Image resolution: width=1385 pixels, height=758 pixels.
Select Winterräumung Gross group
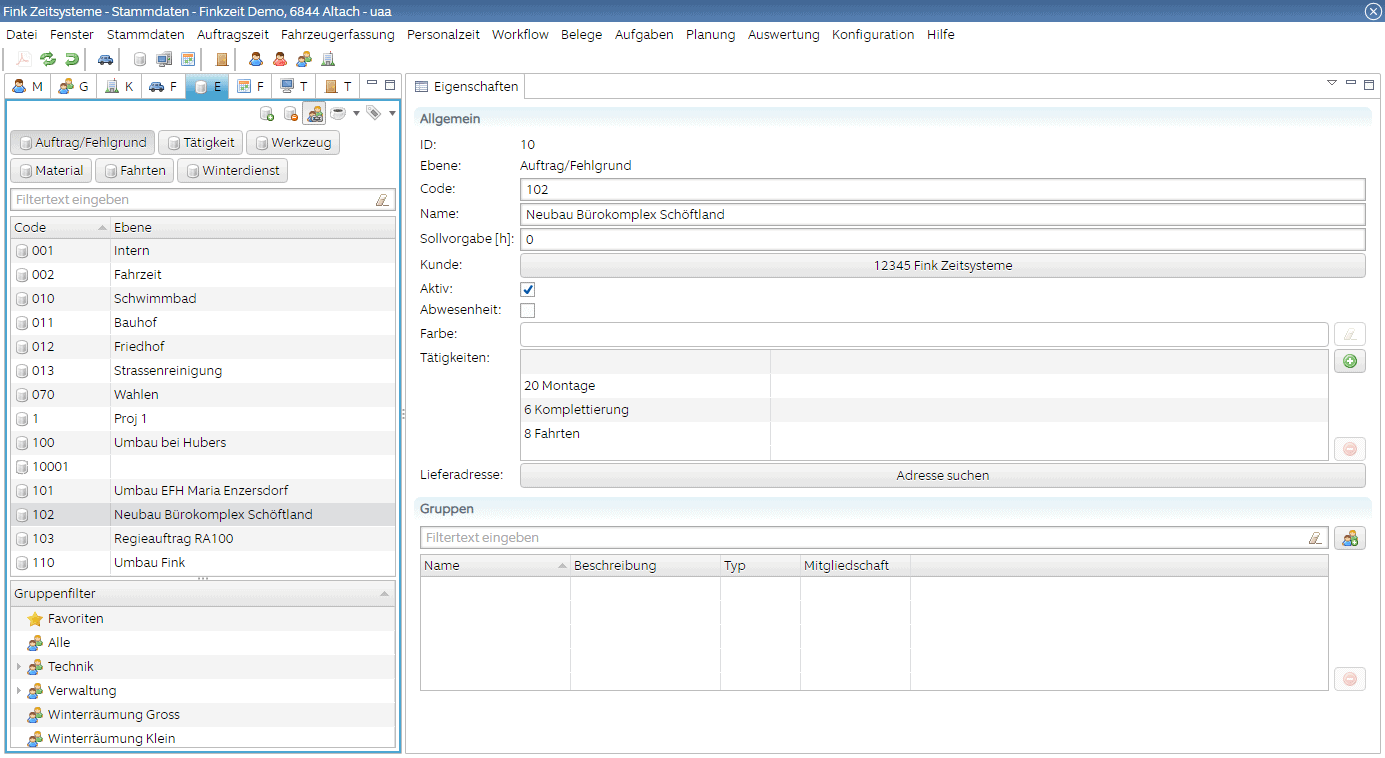pos(203,715)
